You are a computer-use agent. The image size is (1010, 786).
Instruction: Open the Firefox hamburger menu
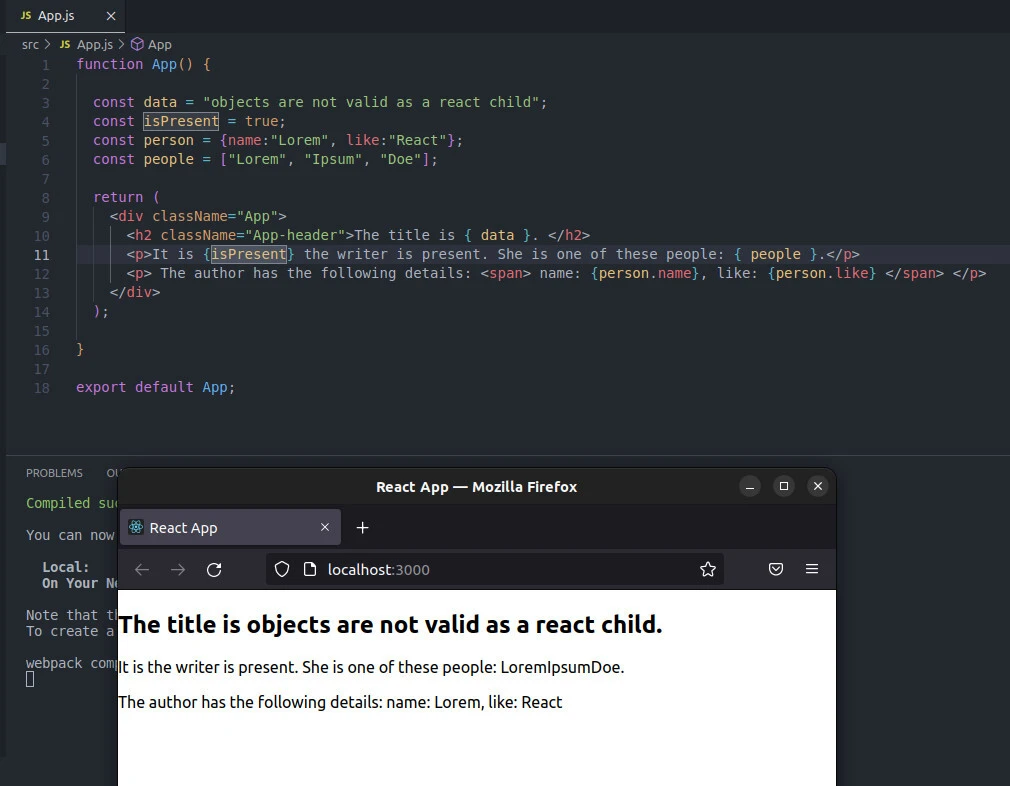[812, 570]
